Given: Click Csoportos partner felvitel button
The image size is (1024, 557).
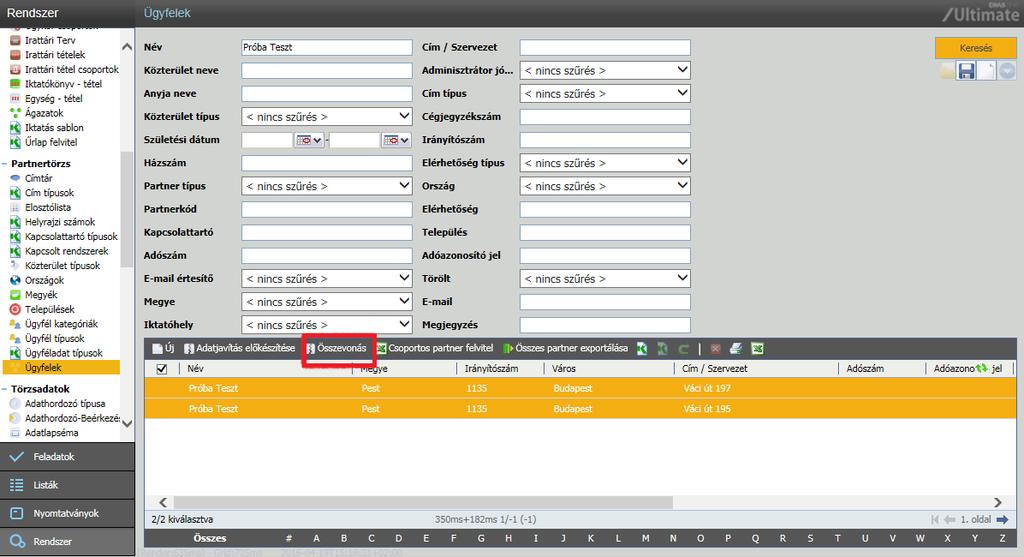Looking at the screenshot, I should (435, 348).
